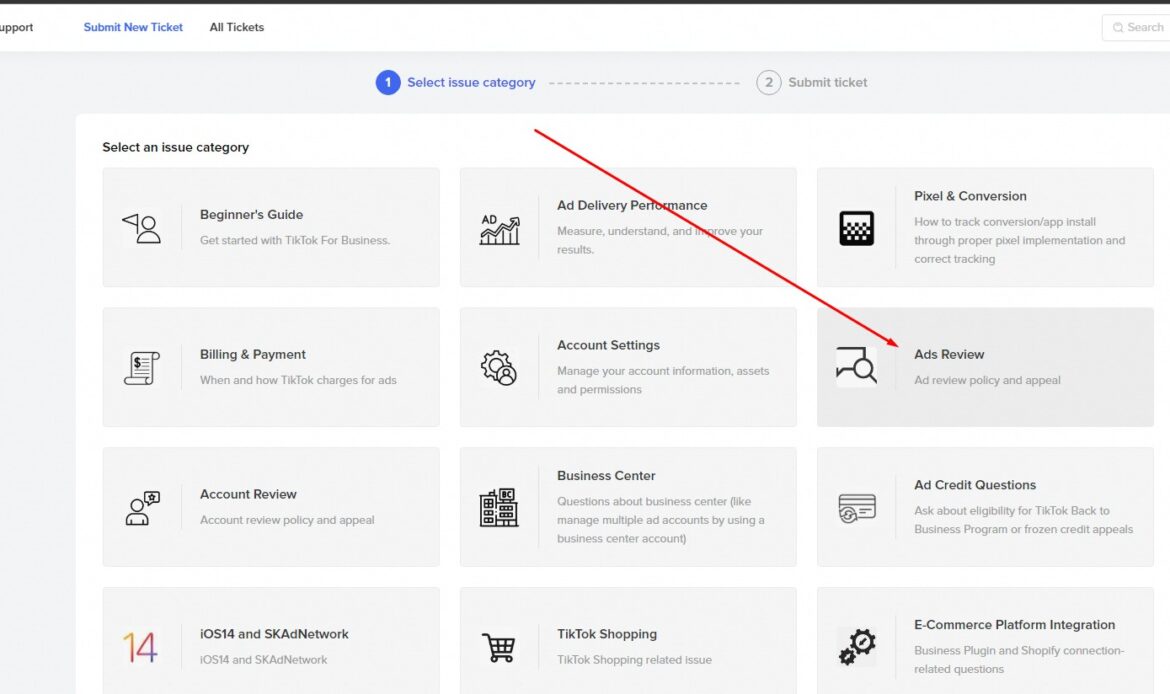
Task: Click the Pixel & Conversion checkered icon
Action: 857,228
